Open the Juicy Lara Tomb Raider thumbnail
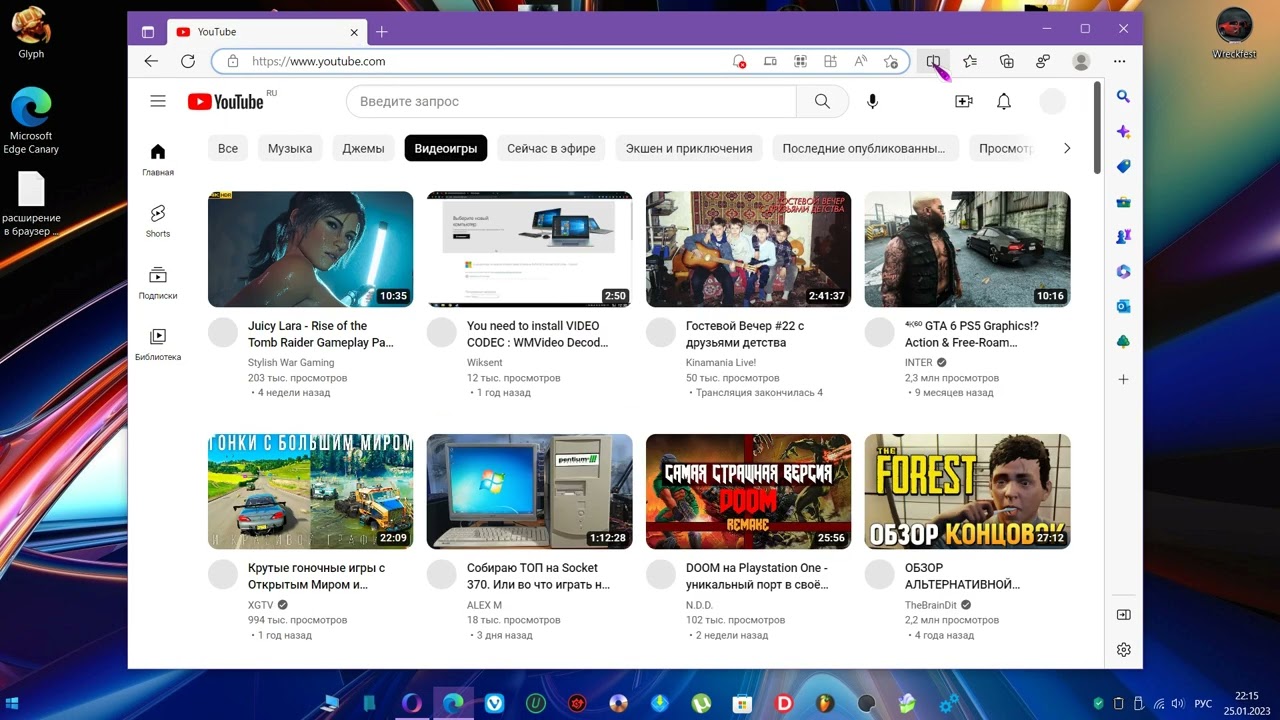The height and width of the screenshot is (720, 1280). pos(310,249)
